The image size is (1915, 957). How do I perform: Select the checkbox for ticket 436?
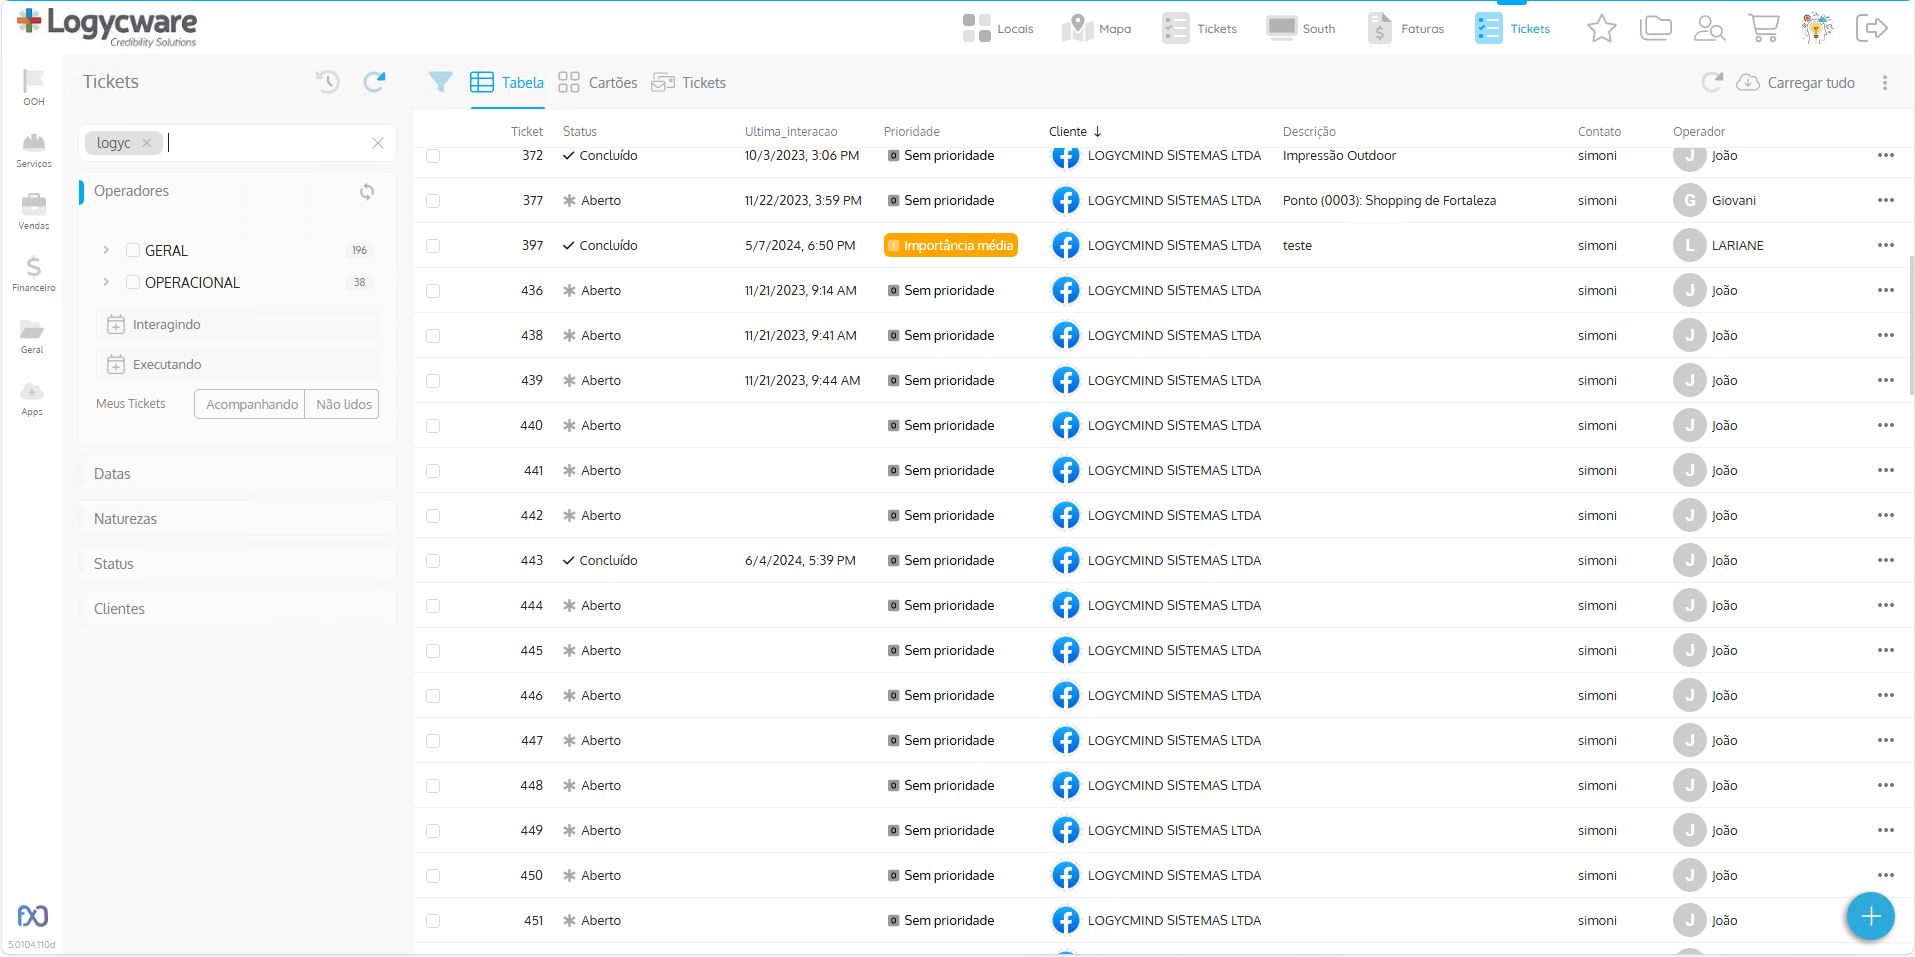pyautogui.click(x=433, y=291)
